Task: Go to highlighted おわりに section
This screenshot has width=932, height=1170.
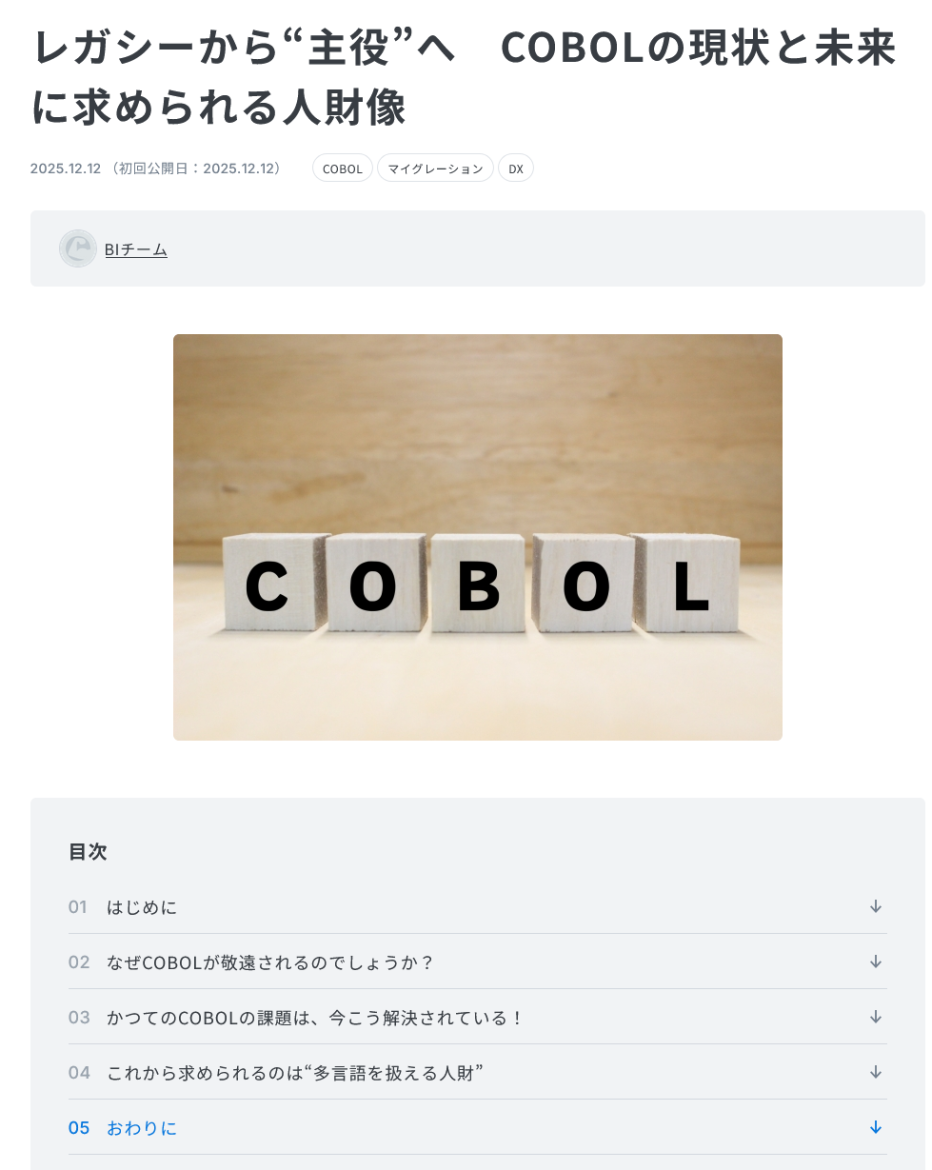Action: 142,1128
